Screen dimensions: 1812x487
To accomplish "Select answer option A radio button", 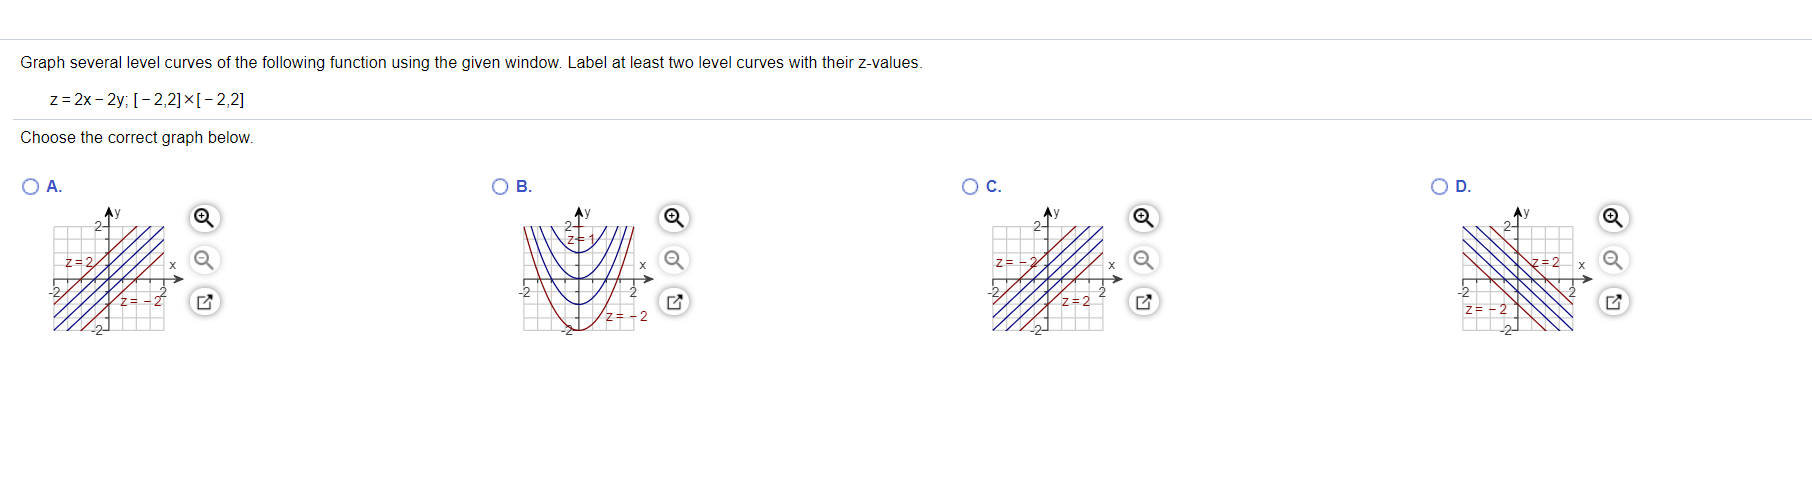I will pos(31,187).
